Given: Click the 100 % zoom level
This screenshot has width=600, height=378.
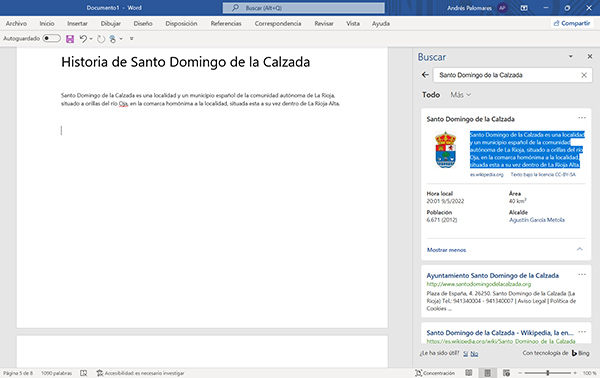Looking at the screenshot, I should point(589,373).
